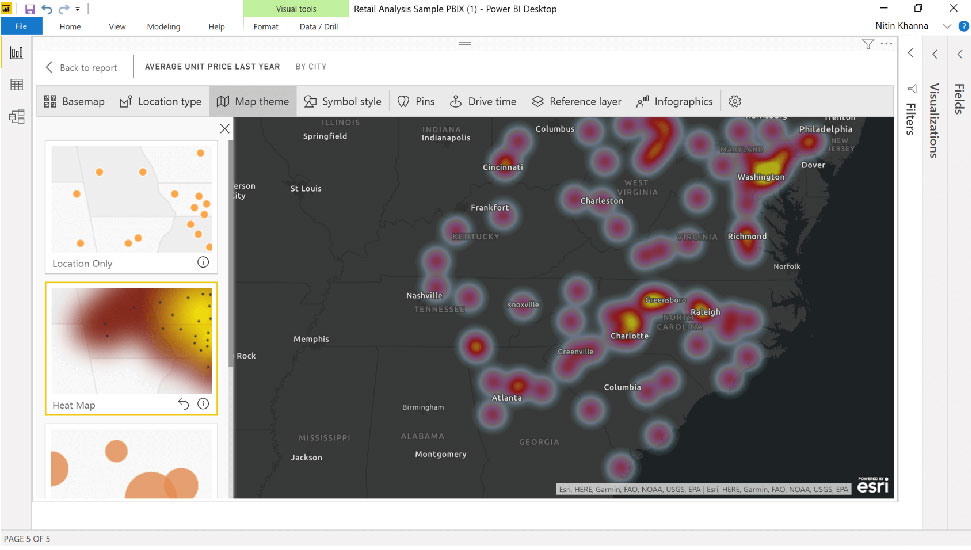The height and width of the screenshot is (550, 971).
Task: Click the Pins tool
Action: point(416,101)
